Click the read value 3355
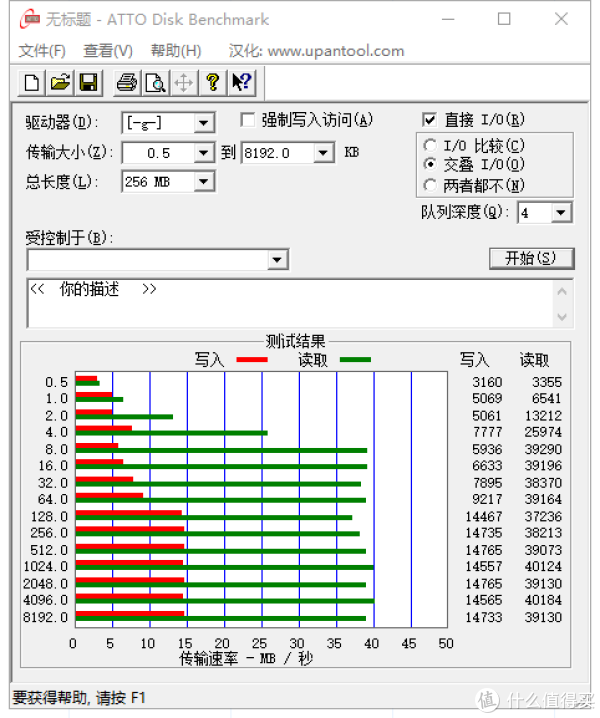Viewport: 600px width, 718px height. pos(546,382)
